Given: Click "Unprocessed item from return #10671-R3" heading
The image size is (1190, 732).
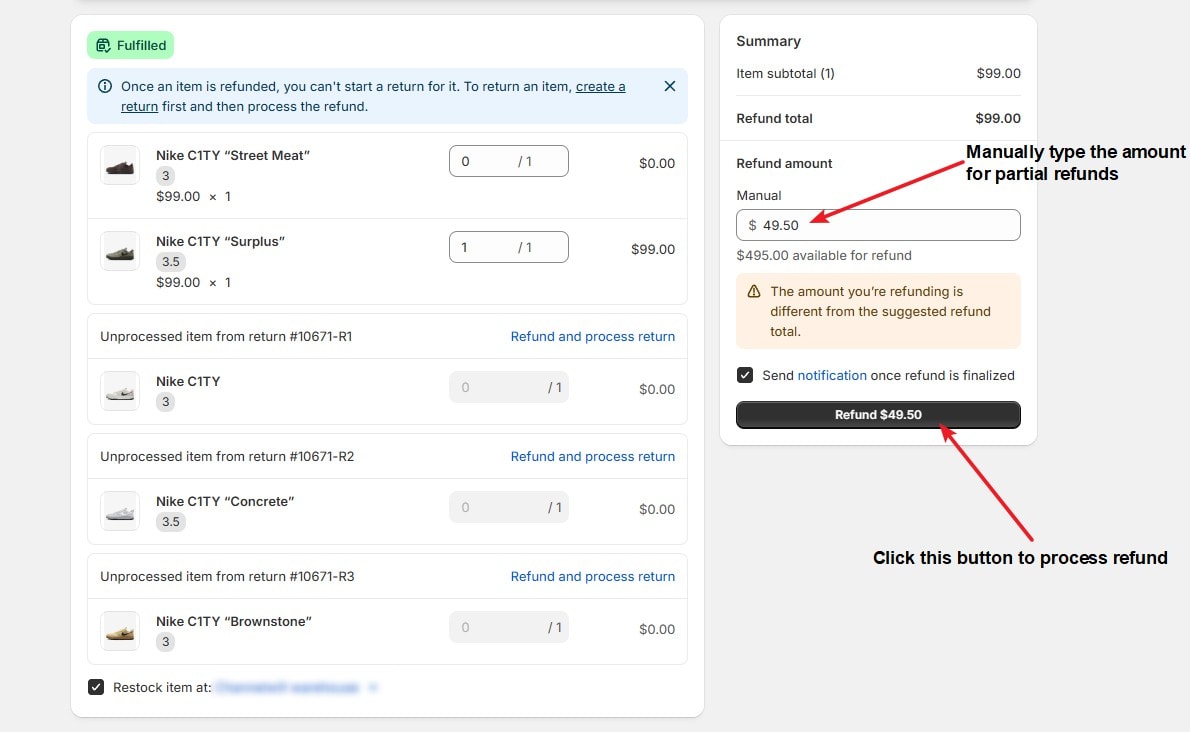Looking at the screenshot, I should coord(227,576).
